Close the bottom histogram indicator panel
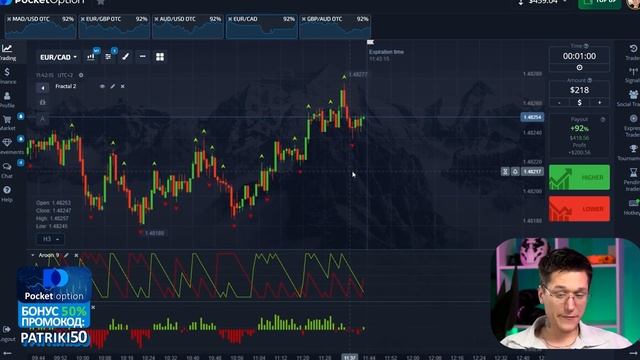This screenshot has width=640, height=360. point(93,307)
